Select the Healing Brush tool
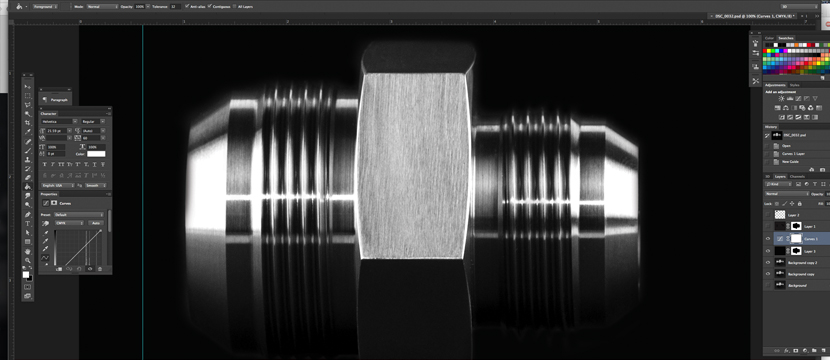Screen dimensions: 830x360 [28, 142]
